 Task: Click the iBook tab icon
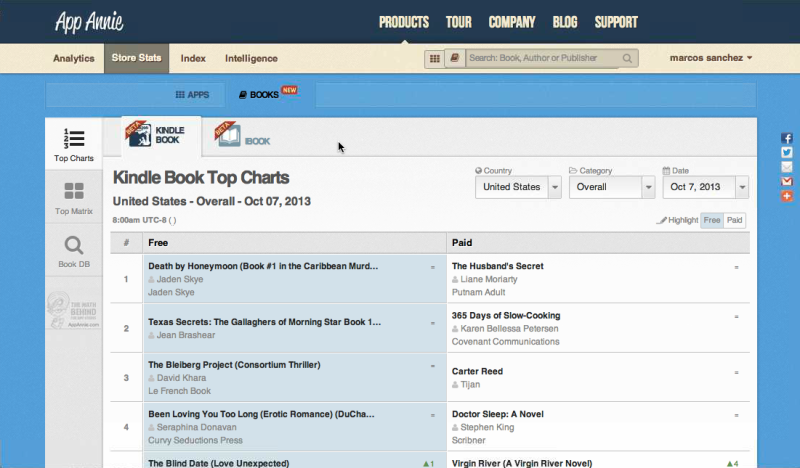[x=228, y=135]
